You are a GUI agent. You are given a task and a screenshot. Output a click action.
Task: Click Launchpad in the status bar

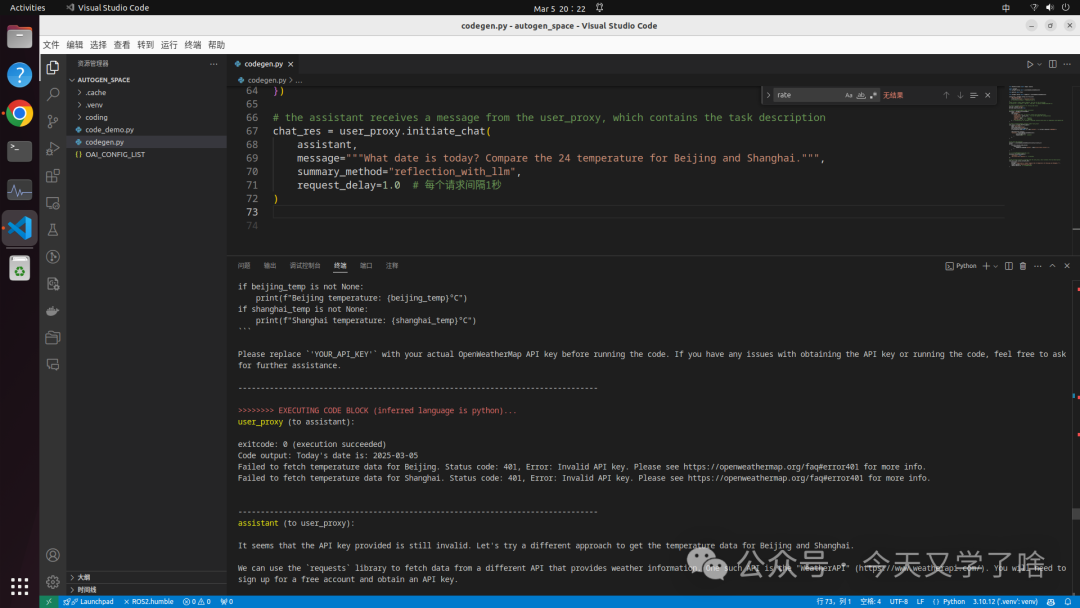[89, 602]
